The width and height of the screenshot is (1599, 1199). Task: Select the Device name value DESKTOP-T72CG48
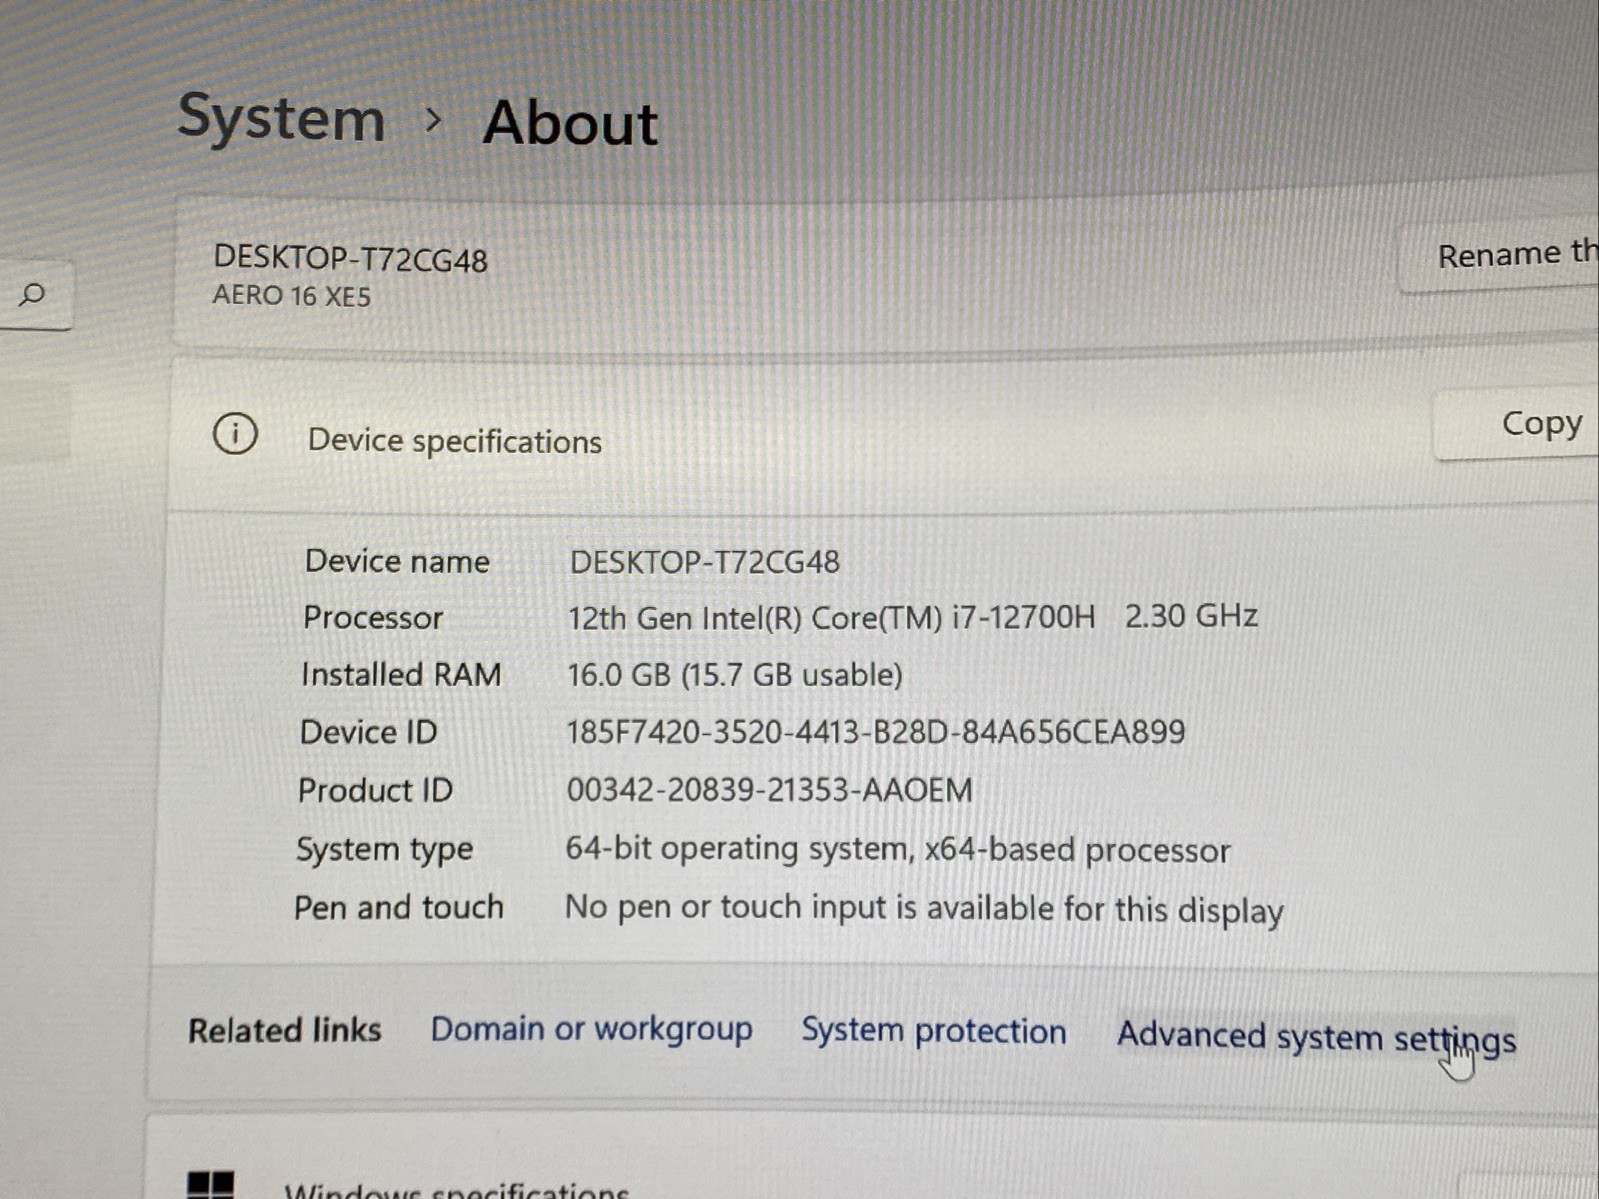704,562
